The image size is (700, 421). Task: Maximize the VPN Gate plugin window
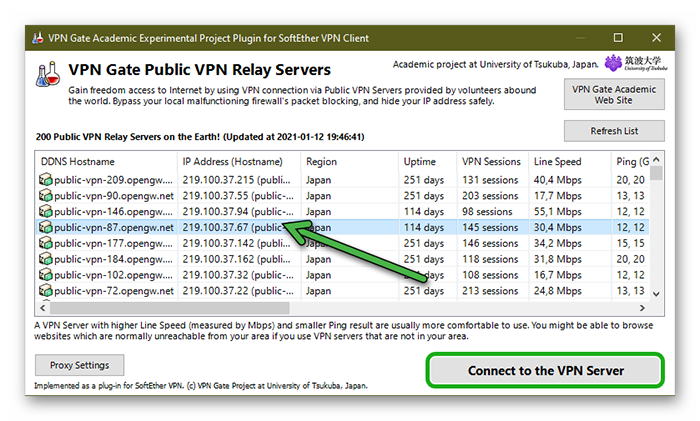[x=618, y=38]
